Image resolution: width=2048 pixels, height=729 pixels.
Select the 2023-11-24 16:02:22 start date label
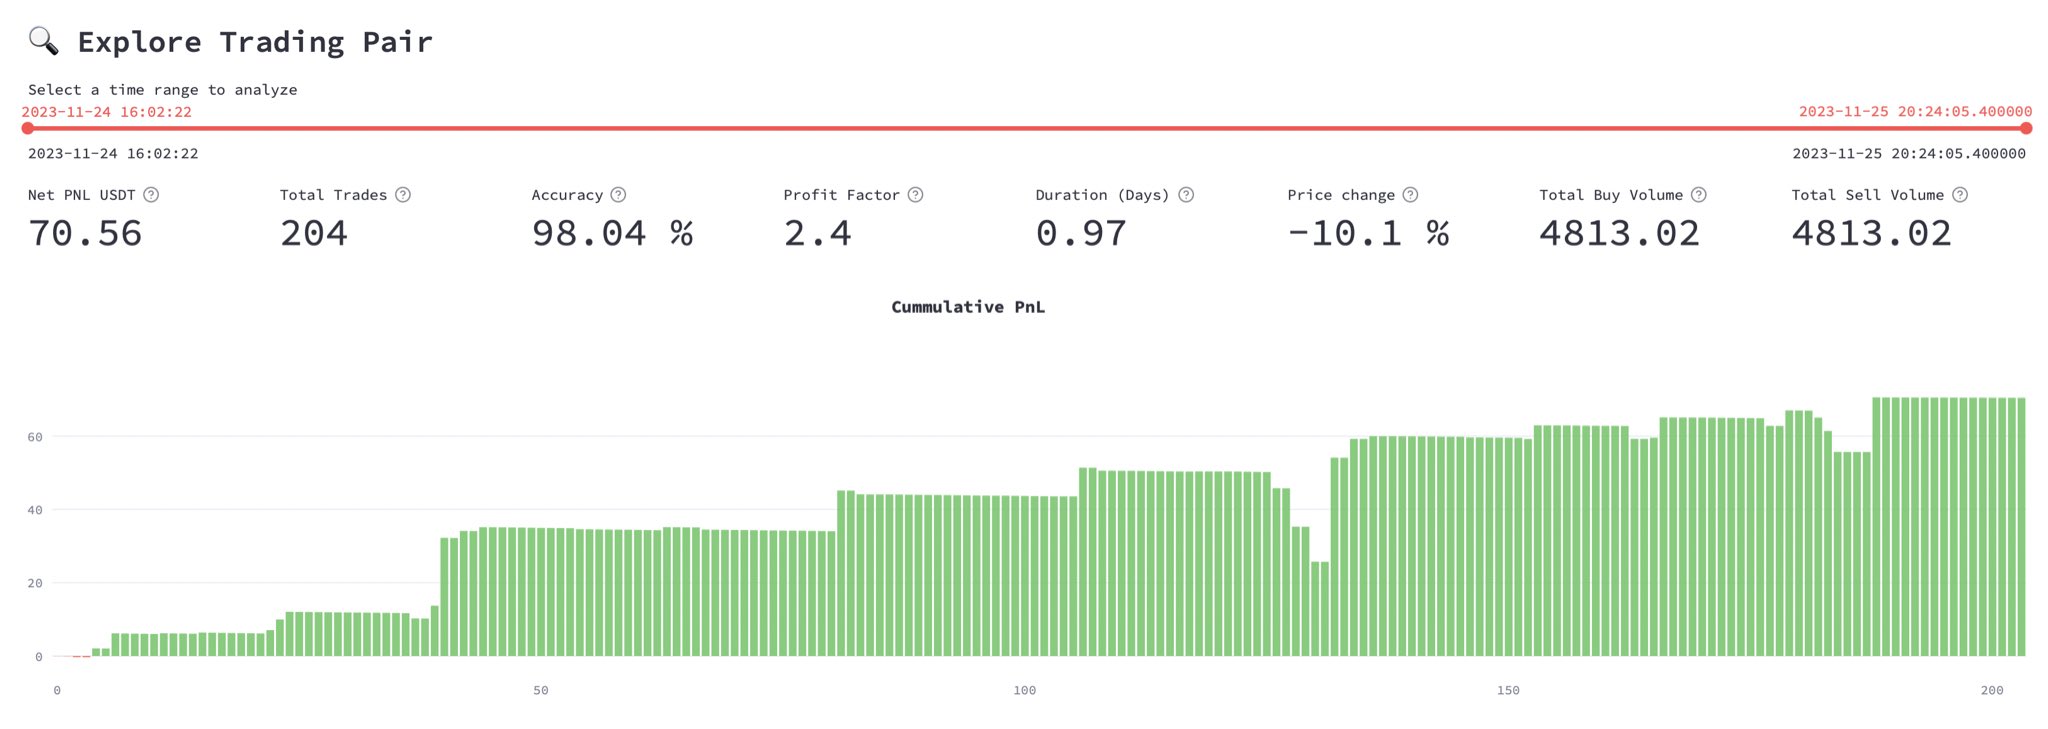coord(113,153)
